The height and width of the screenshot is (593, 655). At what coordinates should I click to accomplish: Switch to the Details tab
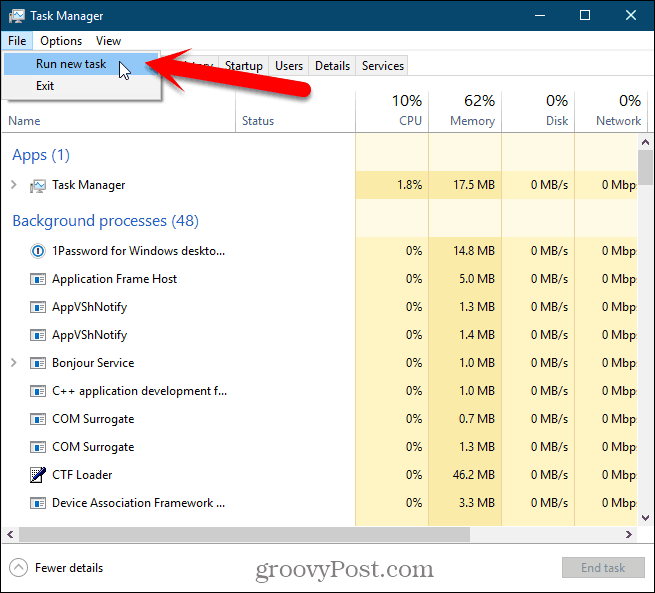(x=332, y=66)
